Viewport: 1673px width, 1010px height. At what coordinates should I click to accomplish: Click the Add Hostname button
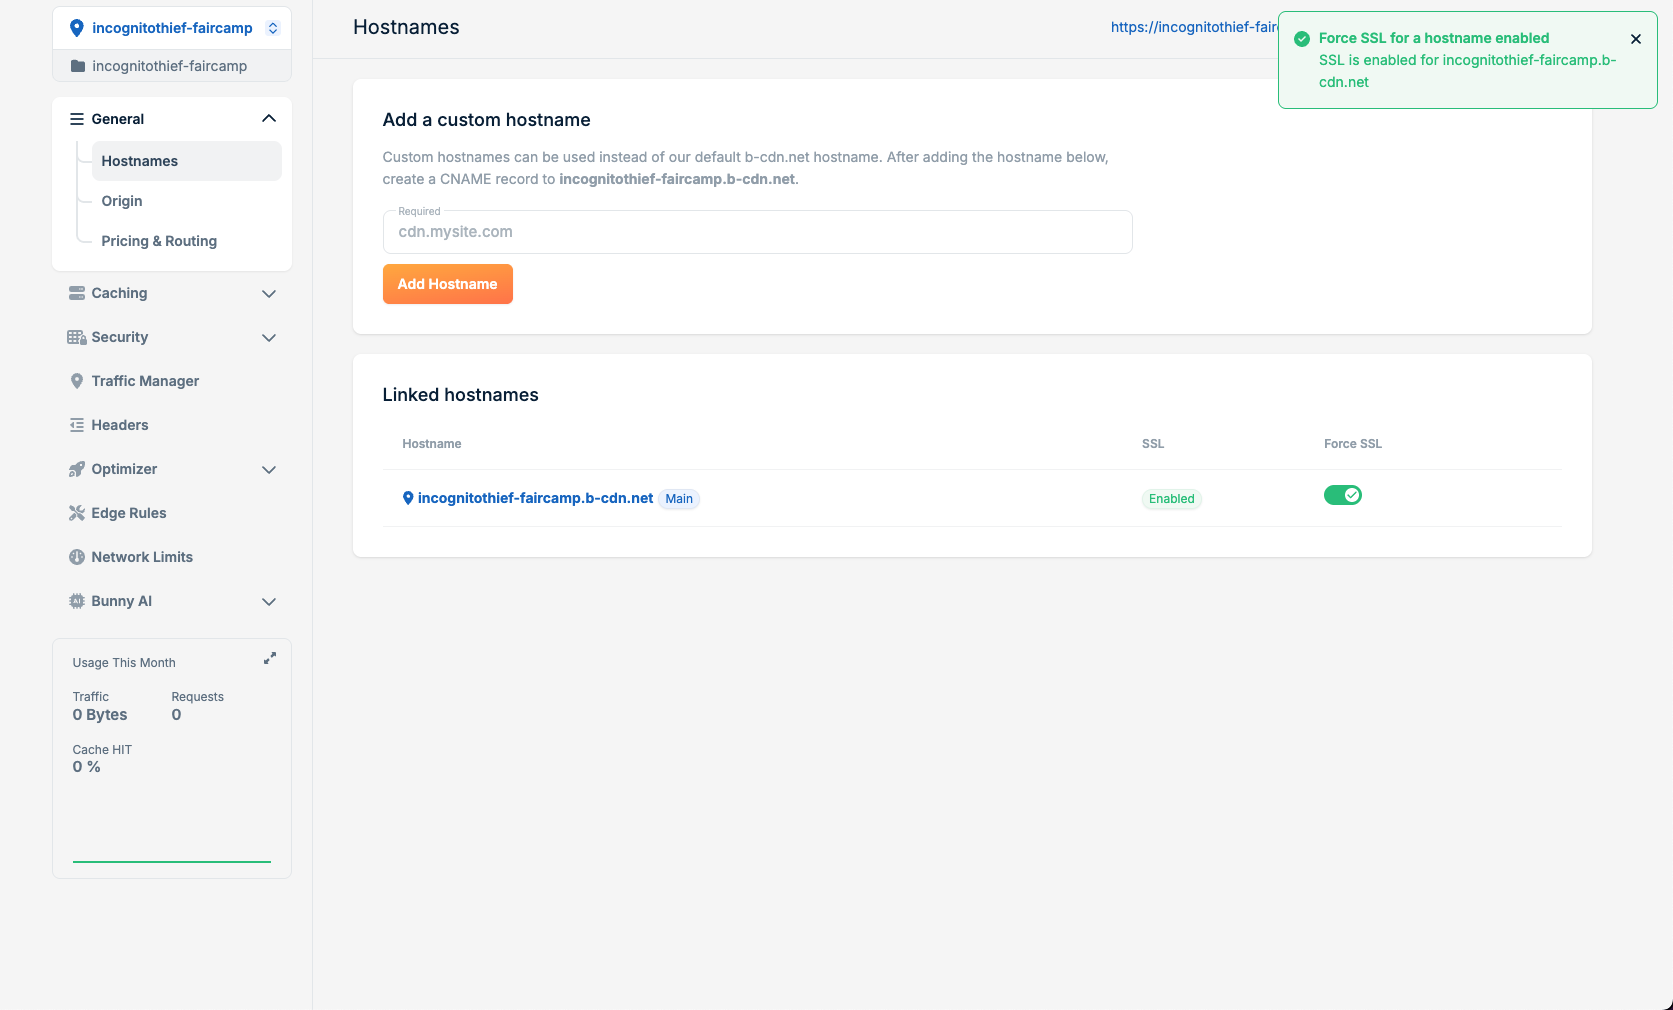448,284
